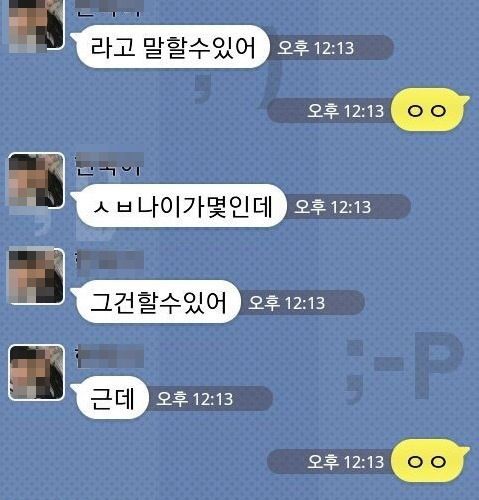Select the lower yellow "ㅇㅇ" reply bubble
Image resolution: width=479 pixels, height=500 pixels.
tap(428, 461)
